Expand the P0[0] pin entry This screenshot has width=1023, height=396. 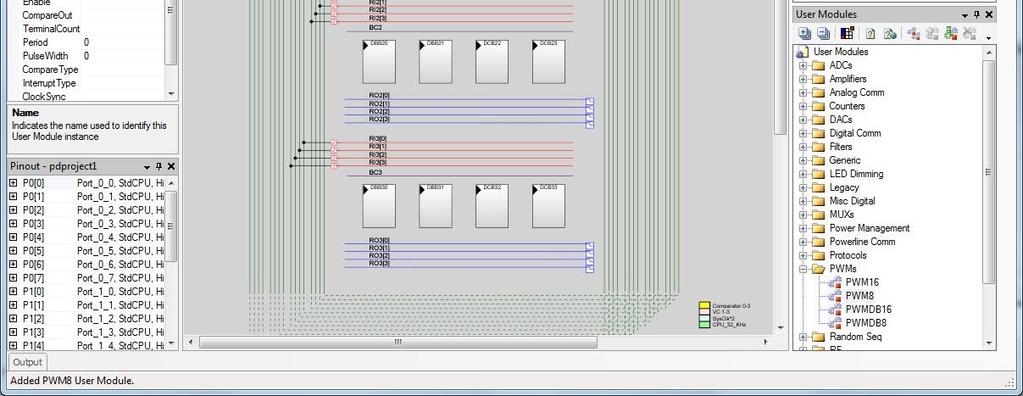point(13,183)
